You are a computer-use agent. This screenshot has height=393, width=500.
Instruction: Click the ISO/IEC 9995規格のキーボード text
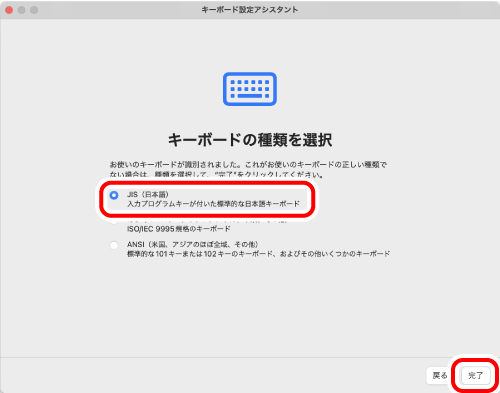coord(179,229)
